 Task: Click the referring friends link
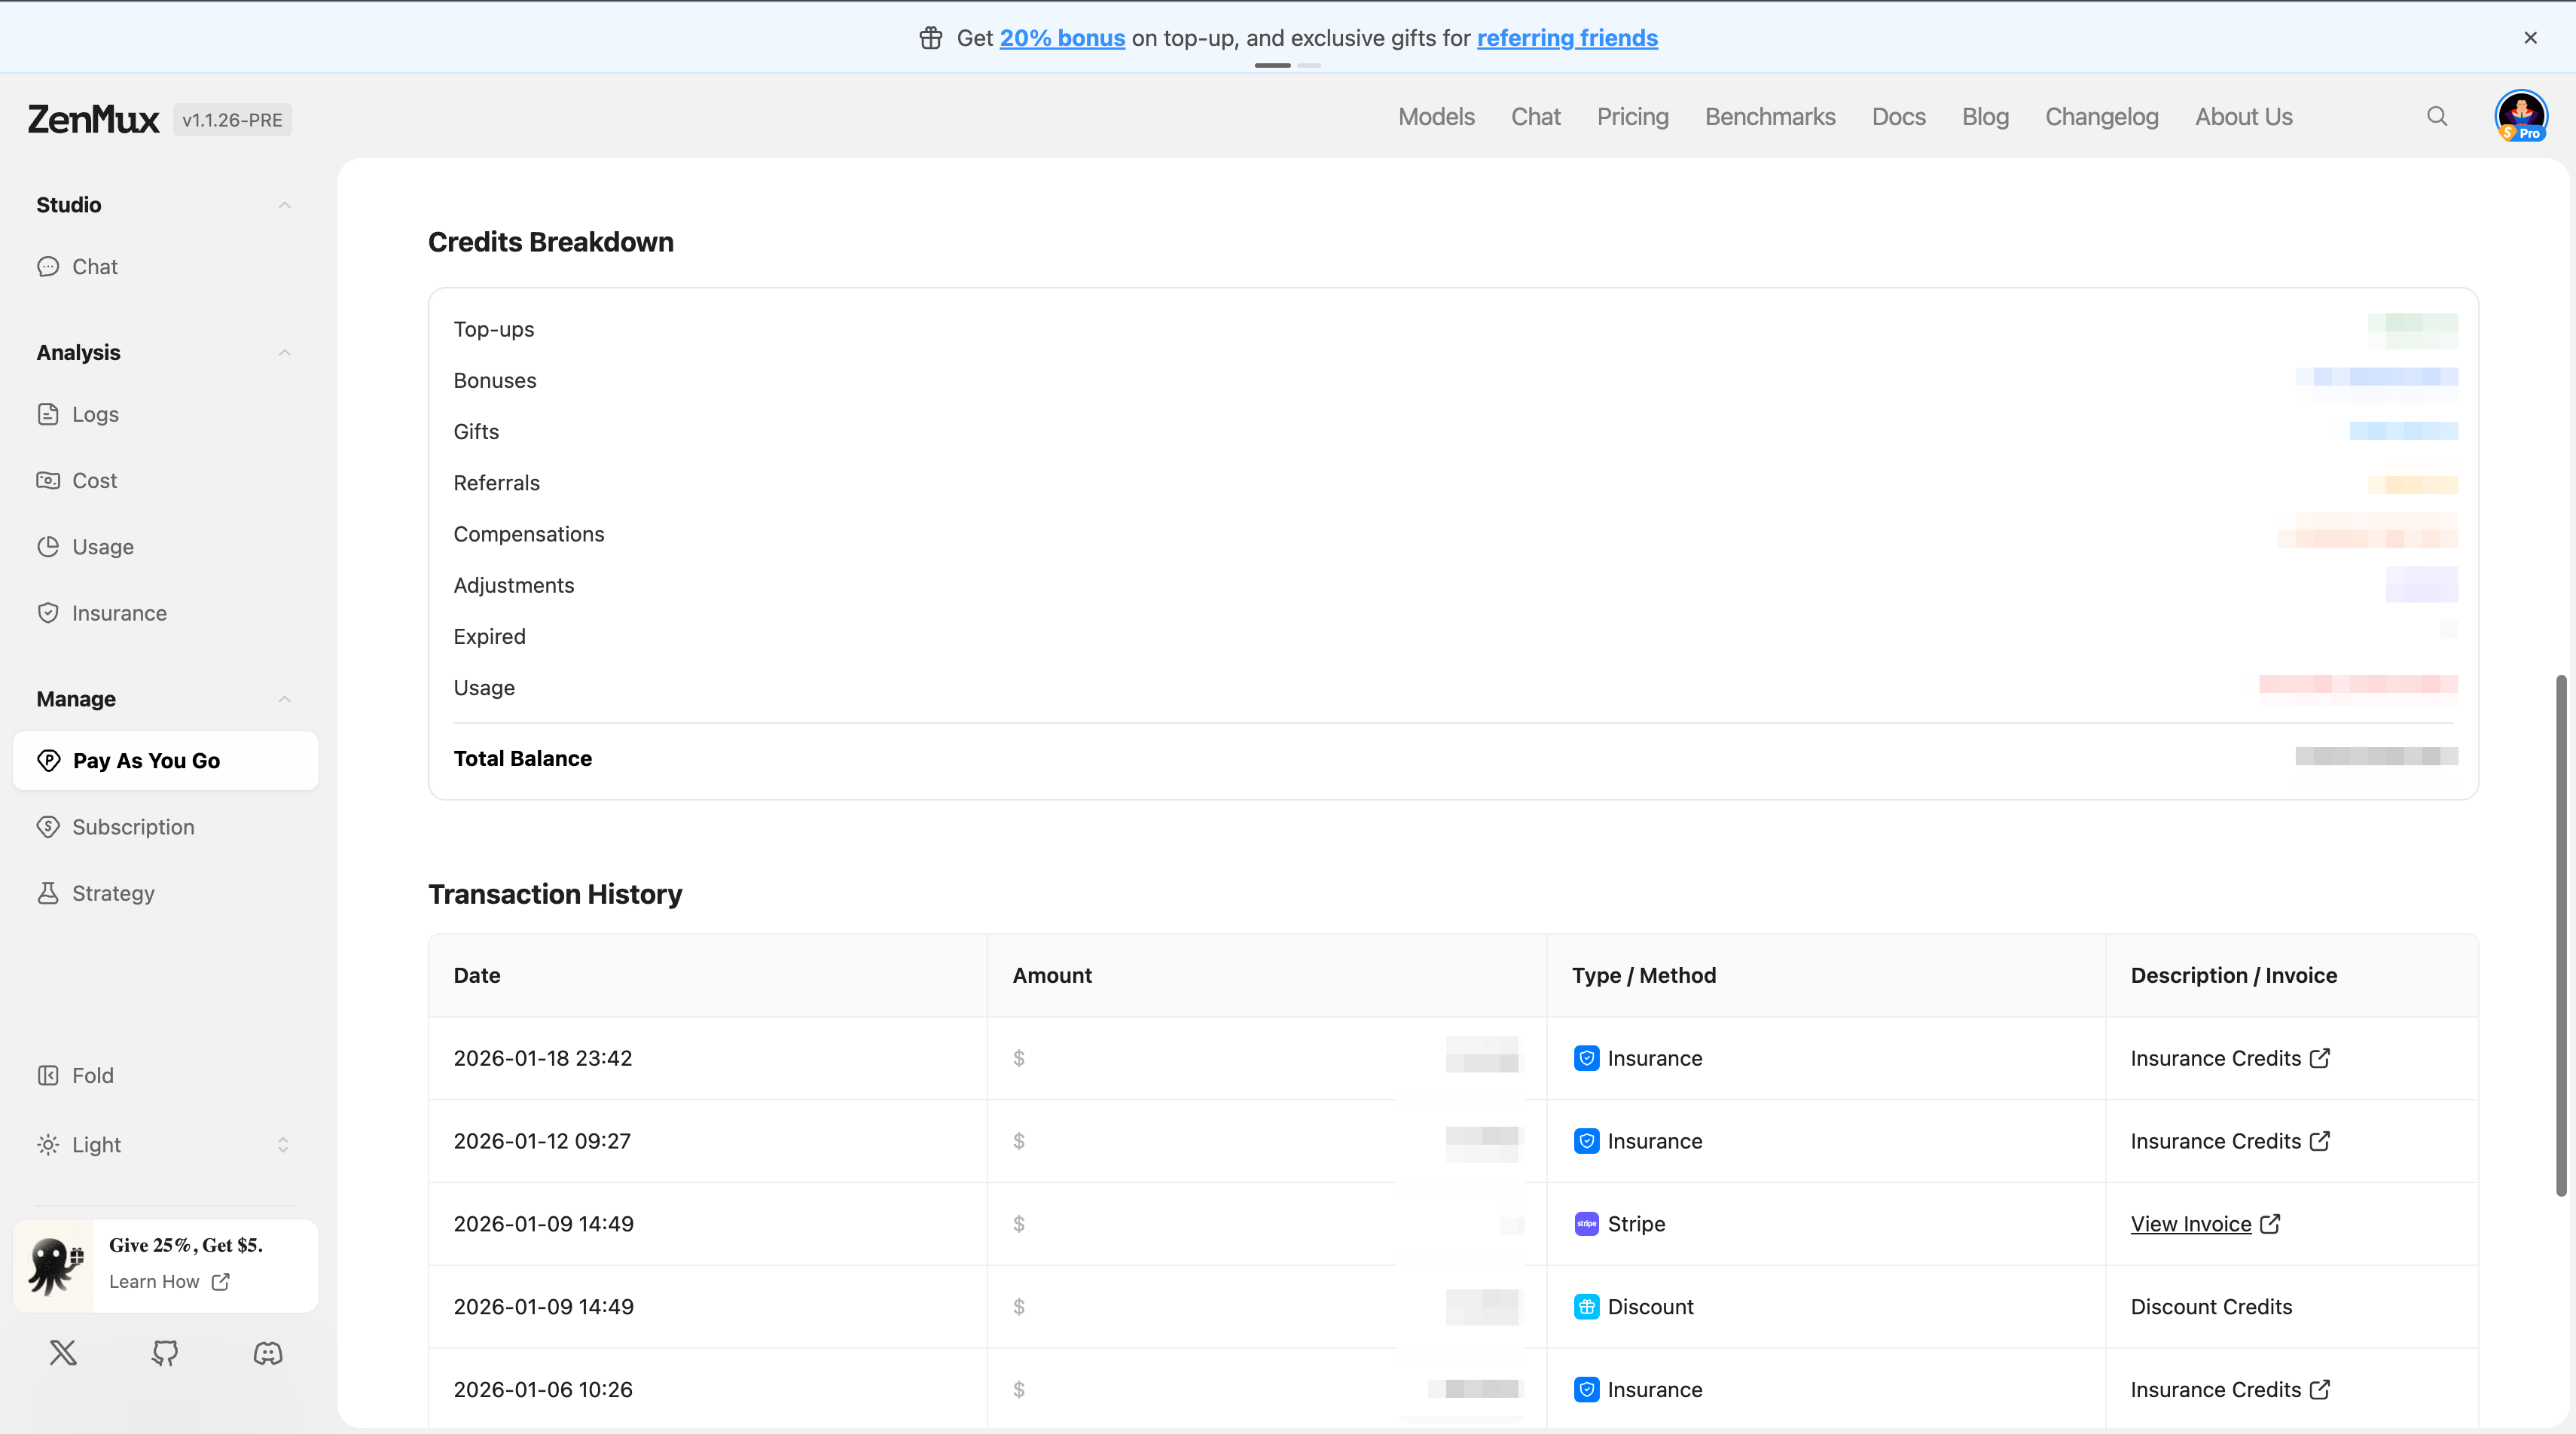(1567, 38)
